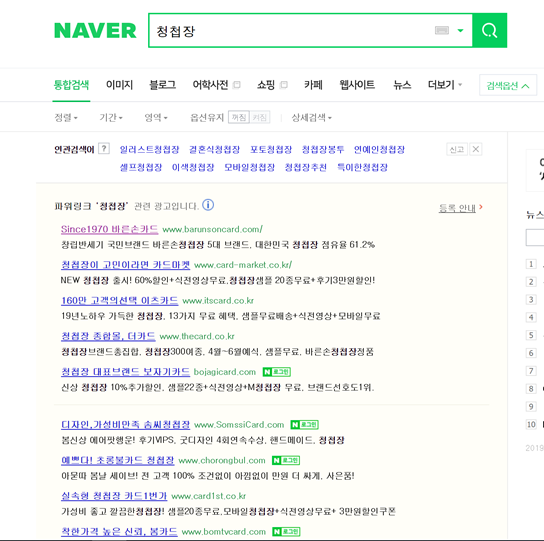Expand the 상세검색 dropdown
Image resolution: width=544 pixels, height=541 pixels.
[312, 118]
